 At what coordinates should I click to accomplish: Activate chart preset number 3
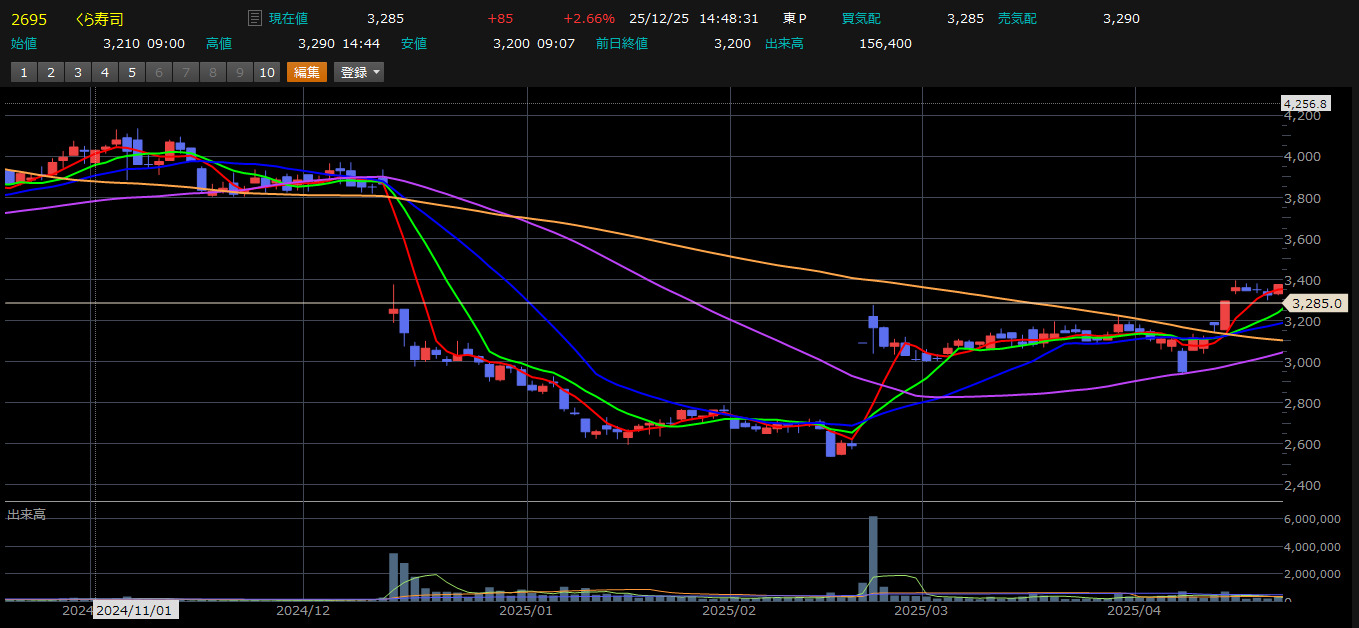pyautogui.click(x=77, y=72)
